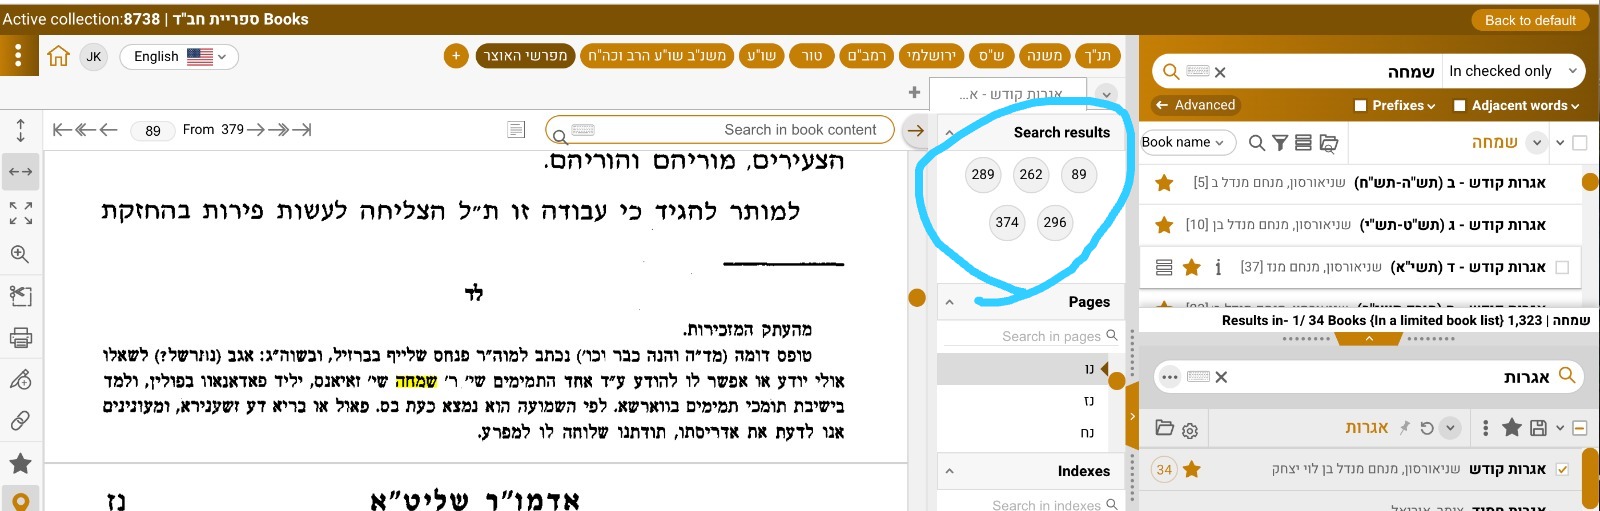Open the ירושלמי category tab
The width and height of the screenshot is (1600, 511).
pos(931,56)
